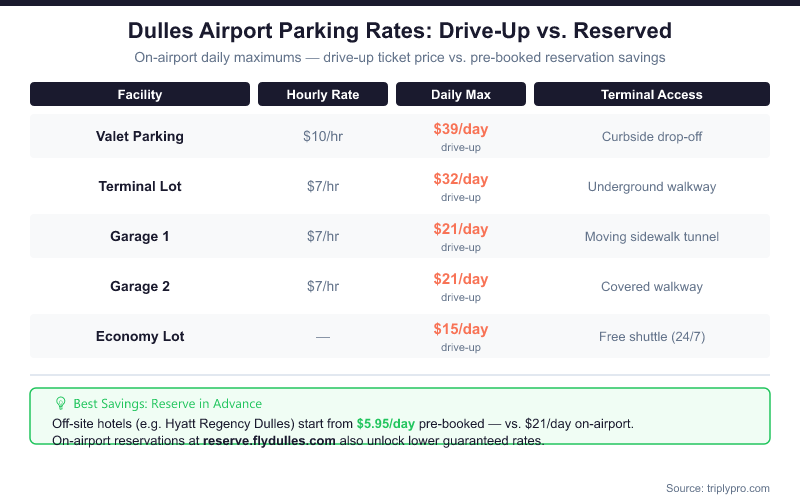Click the $32/day Terminal Lot price
Screen dimensions: 800x500
point(461,179)
